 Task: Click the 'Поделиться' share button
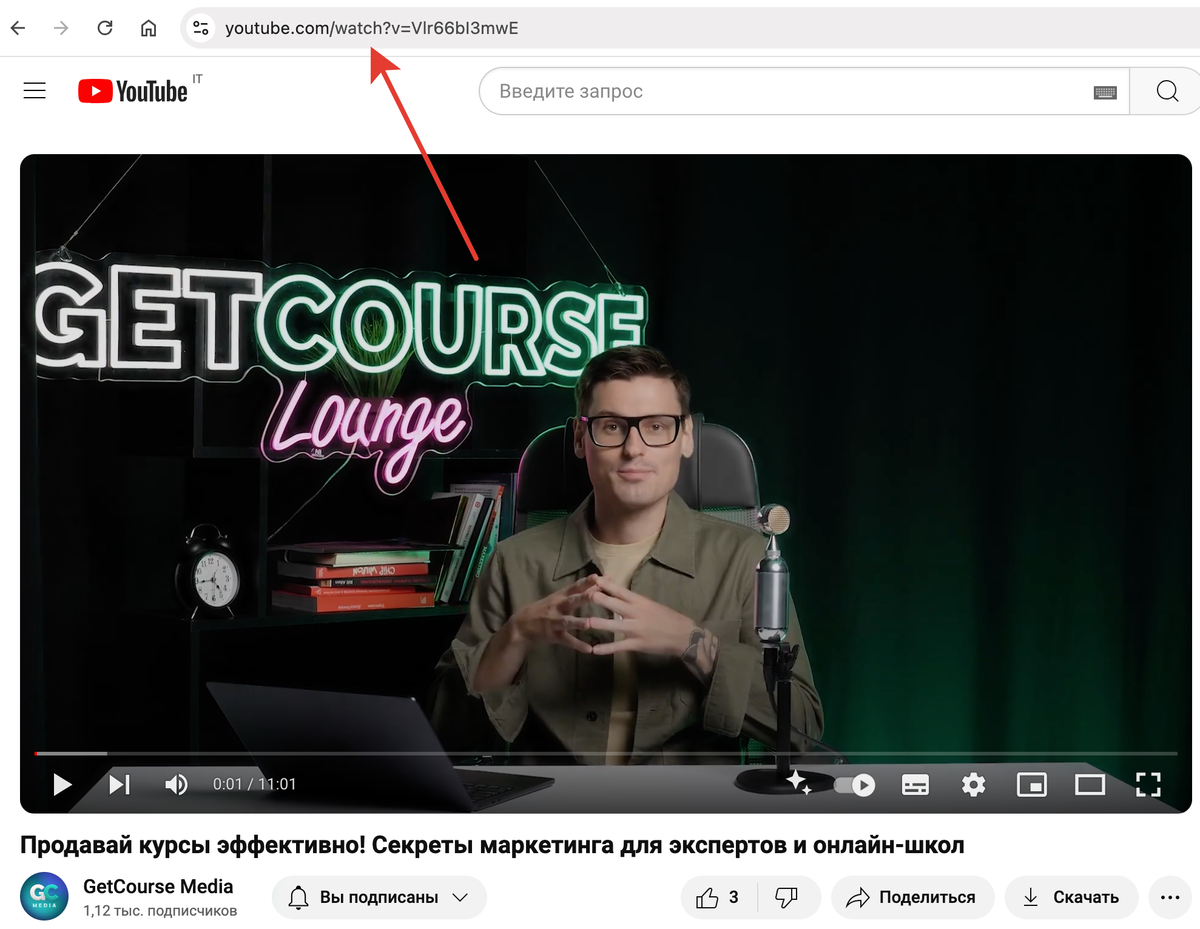(912, 898)
